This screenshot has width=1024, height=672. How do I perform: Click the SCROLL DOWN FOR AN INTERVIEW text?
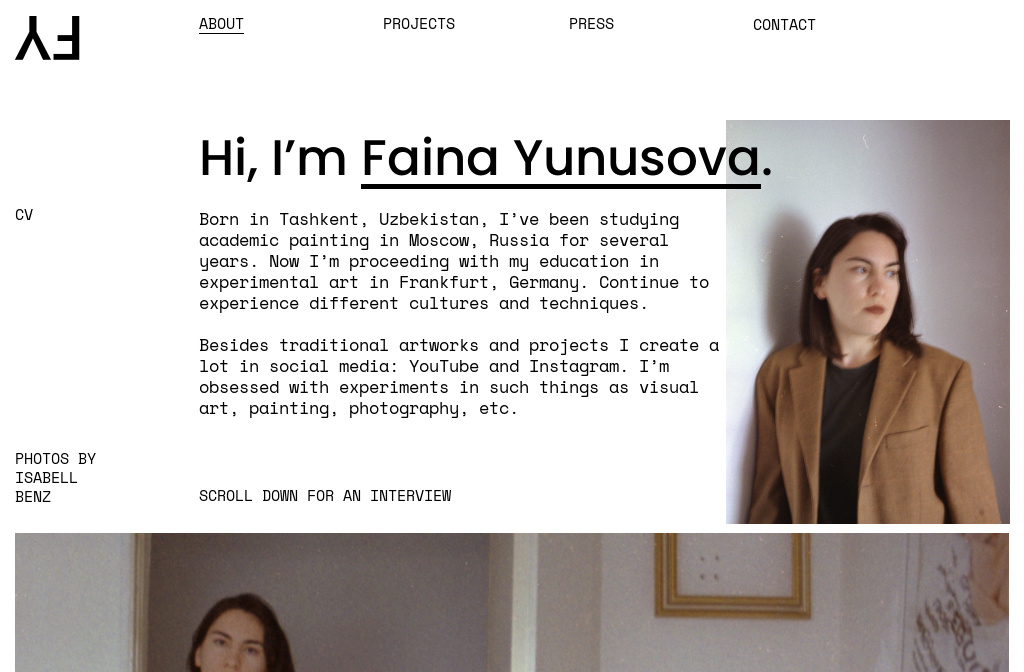coord(325,496)
